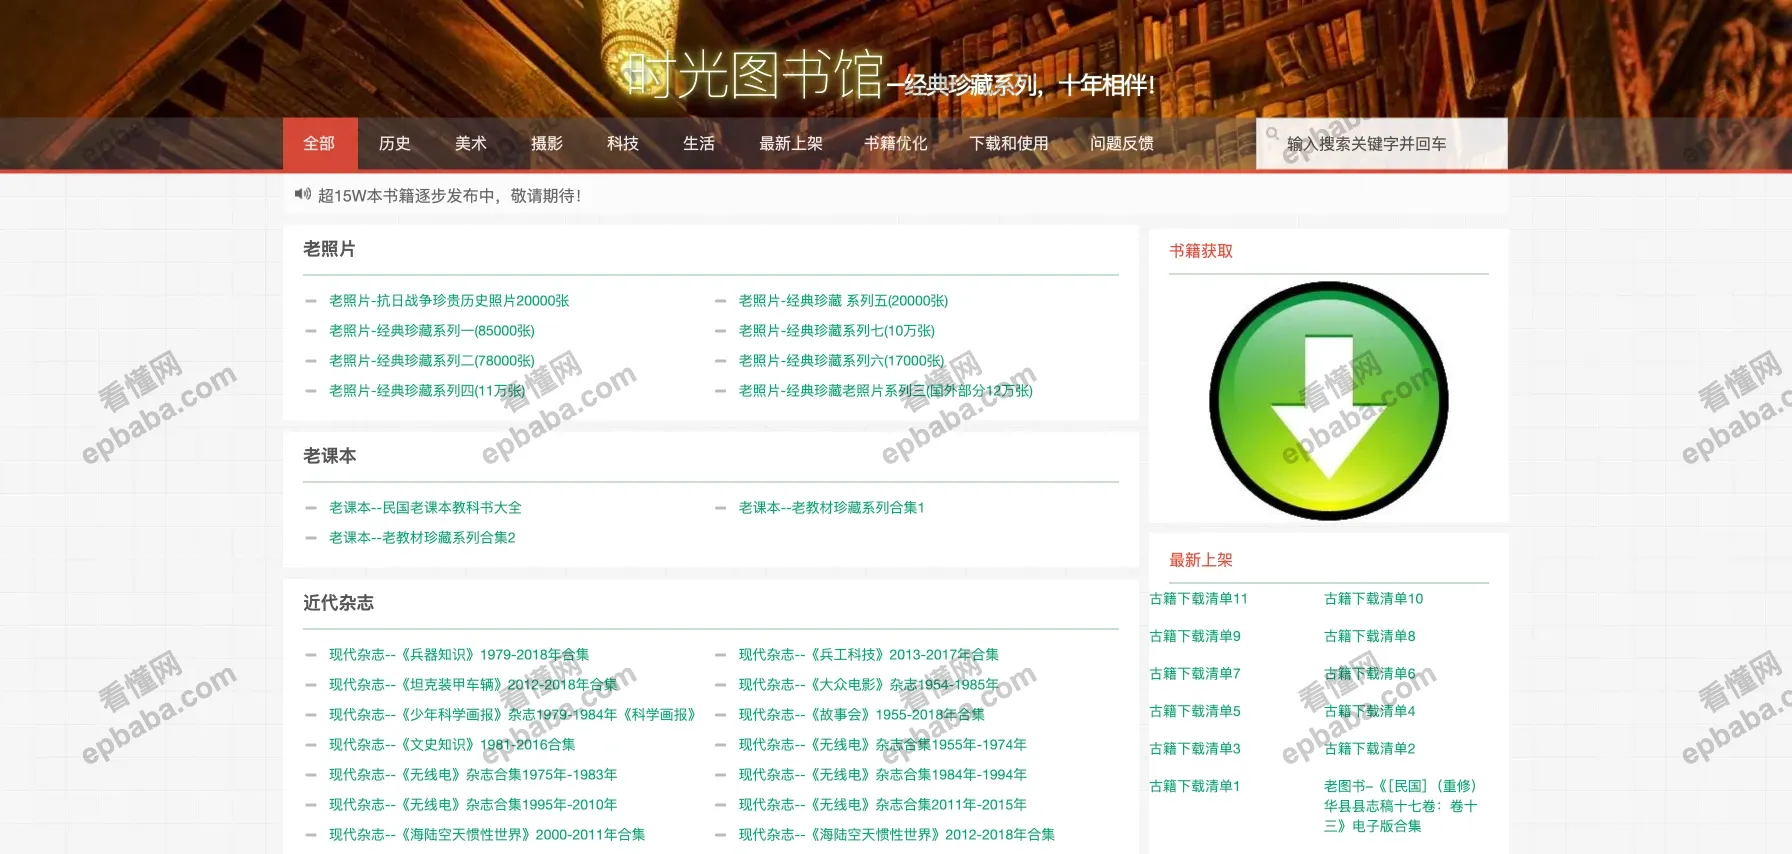Open the 书籍优化 menu item

[x=896, y=144]
